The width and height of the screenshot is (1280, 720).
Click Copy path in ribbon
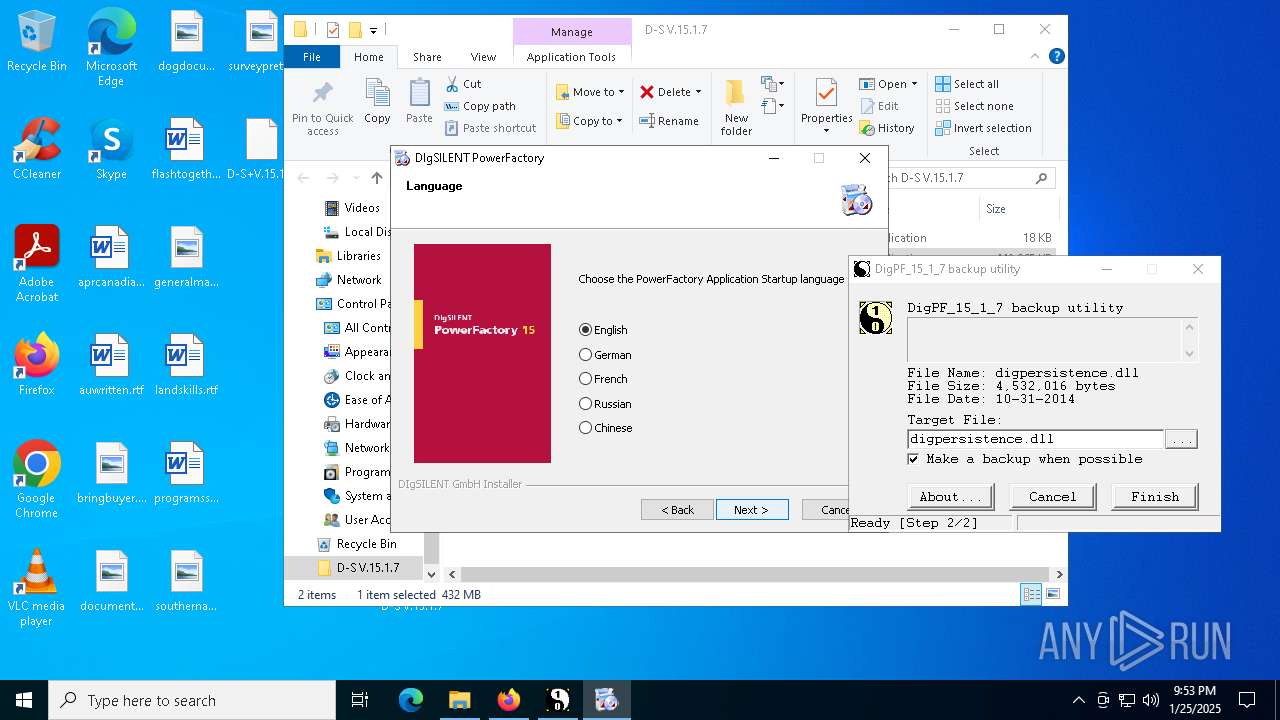(x=480, y=106)
